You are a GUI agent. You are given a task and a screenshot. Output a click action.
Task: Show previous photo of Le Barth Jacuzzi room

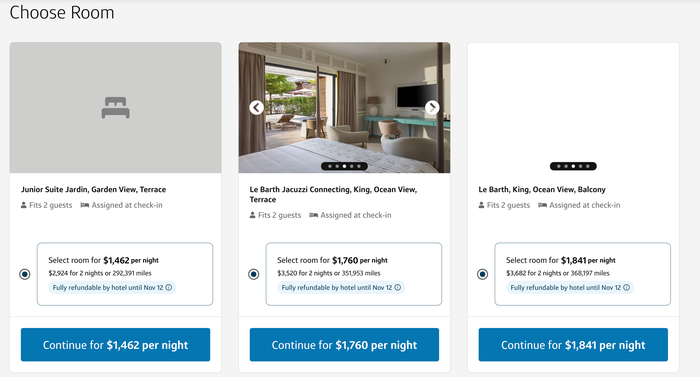tap(256, 108)
